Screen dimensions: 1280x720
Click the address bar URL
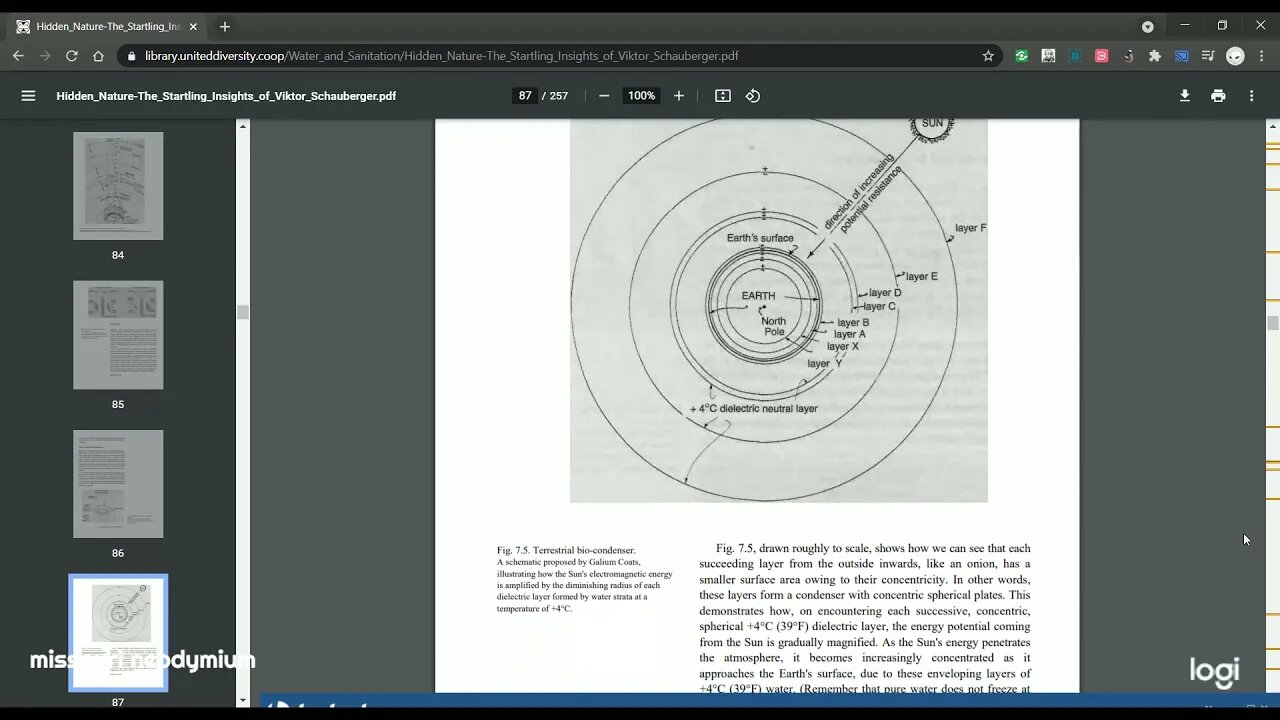pos(441,56)
